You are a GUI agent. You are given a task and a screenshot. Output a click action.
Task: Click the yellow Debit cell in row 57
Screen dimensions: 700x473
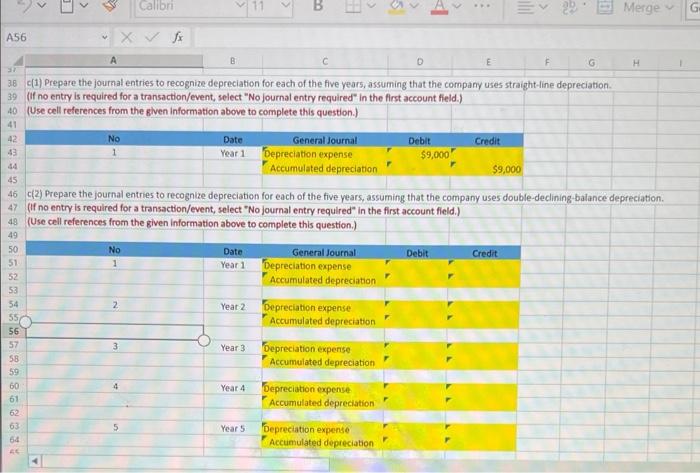point(417,349)
